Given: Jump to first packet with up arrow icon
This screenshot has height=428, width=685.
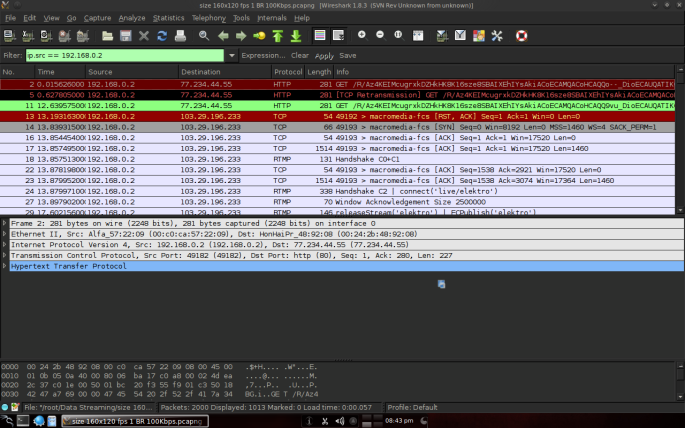Looking at the screenshot, I should 278,36.
